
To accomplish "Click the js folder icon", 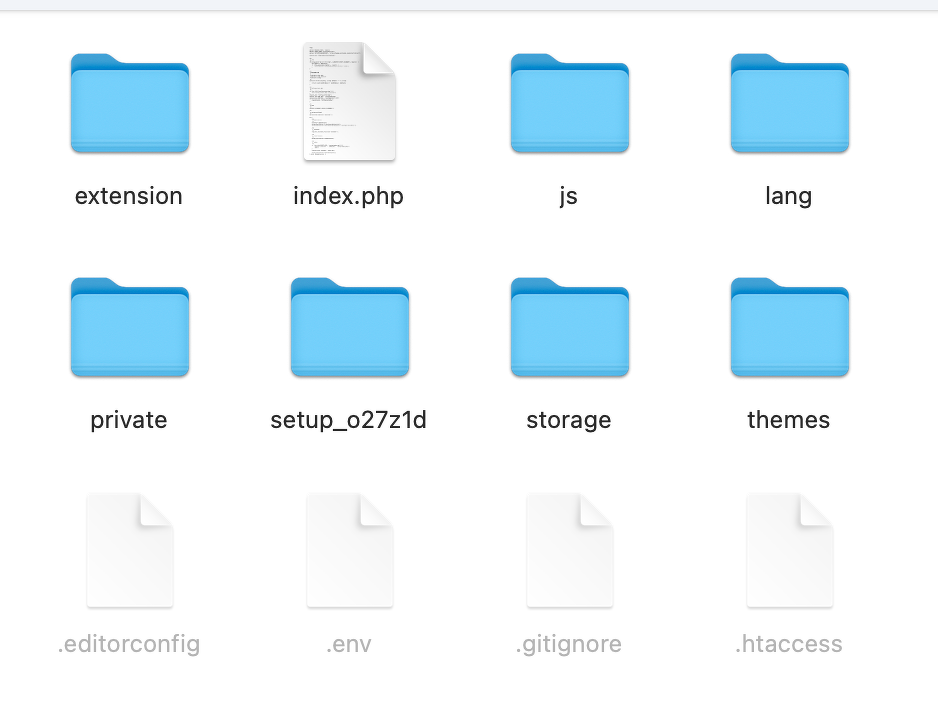I will [570, 103].
